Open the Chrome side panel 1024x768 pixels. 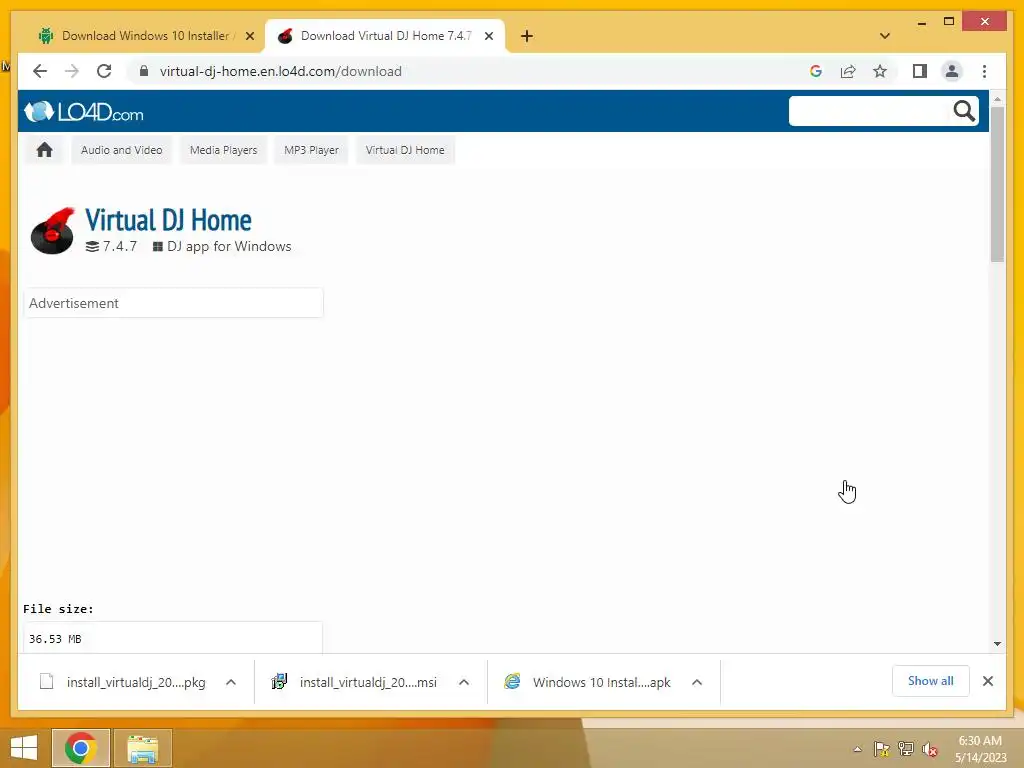pos(920,71)
